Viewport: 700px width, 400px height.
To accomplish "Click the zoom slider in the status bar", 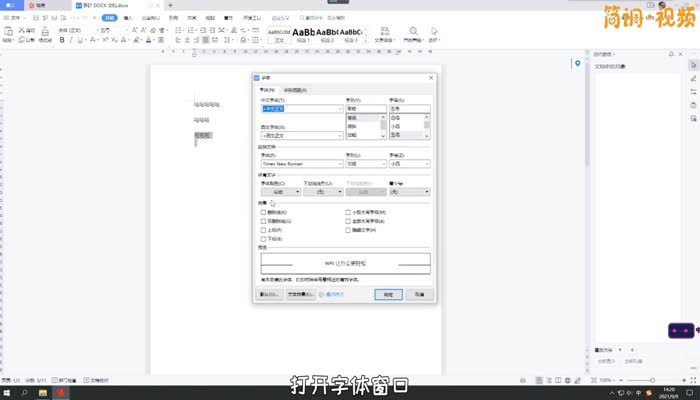I will pyautogui.click(x=652, y=380).
